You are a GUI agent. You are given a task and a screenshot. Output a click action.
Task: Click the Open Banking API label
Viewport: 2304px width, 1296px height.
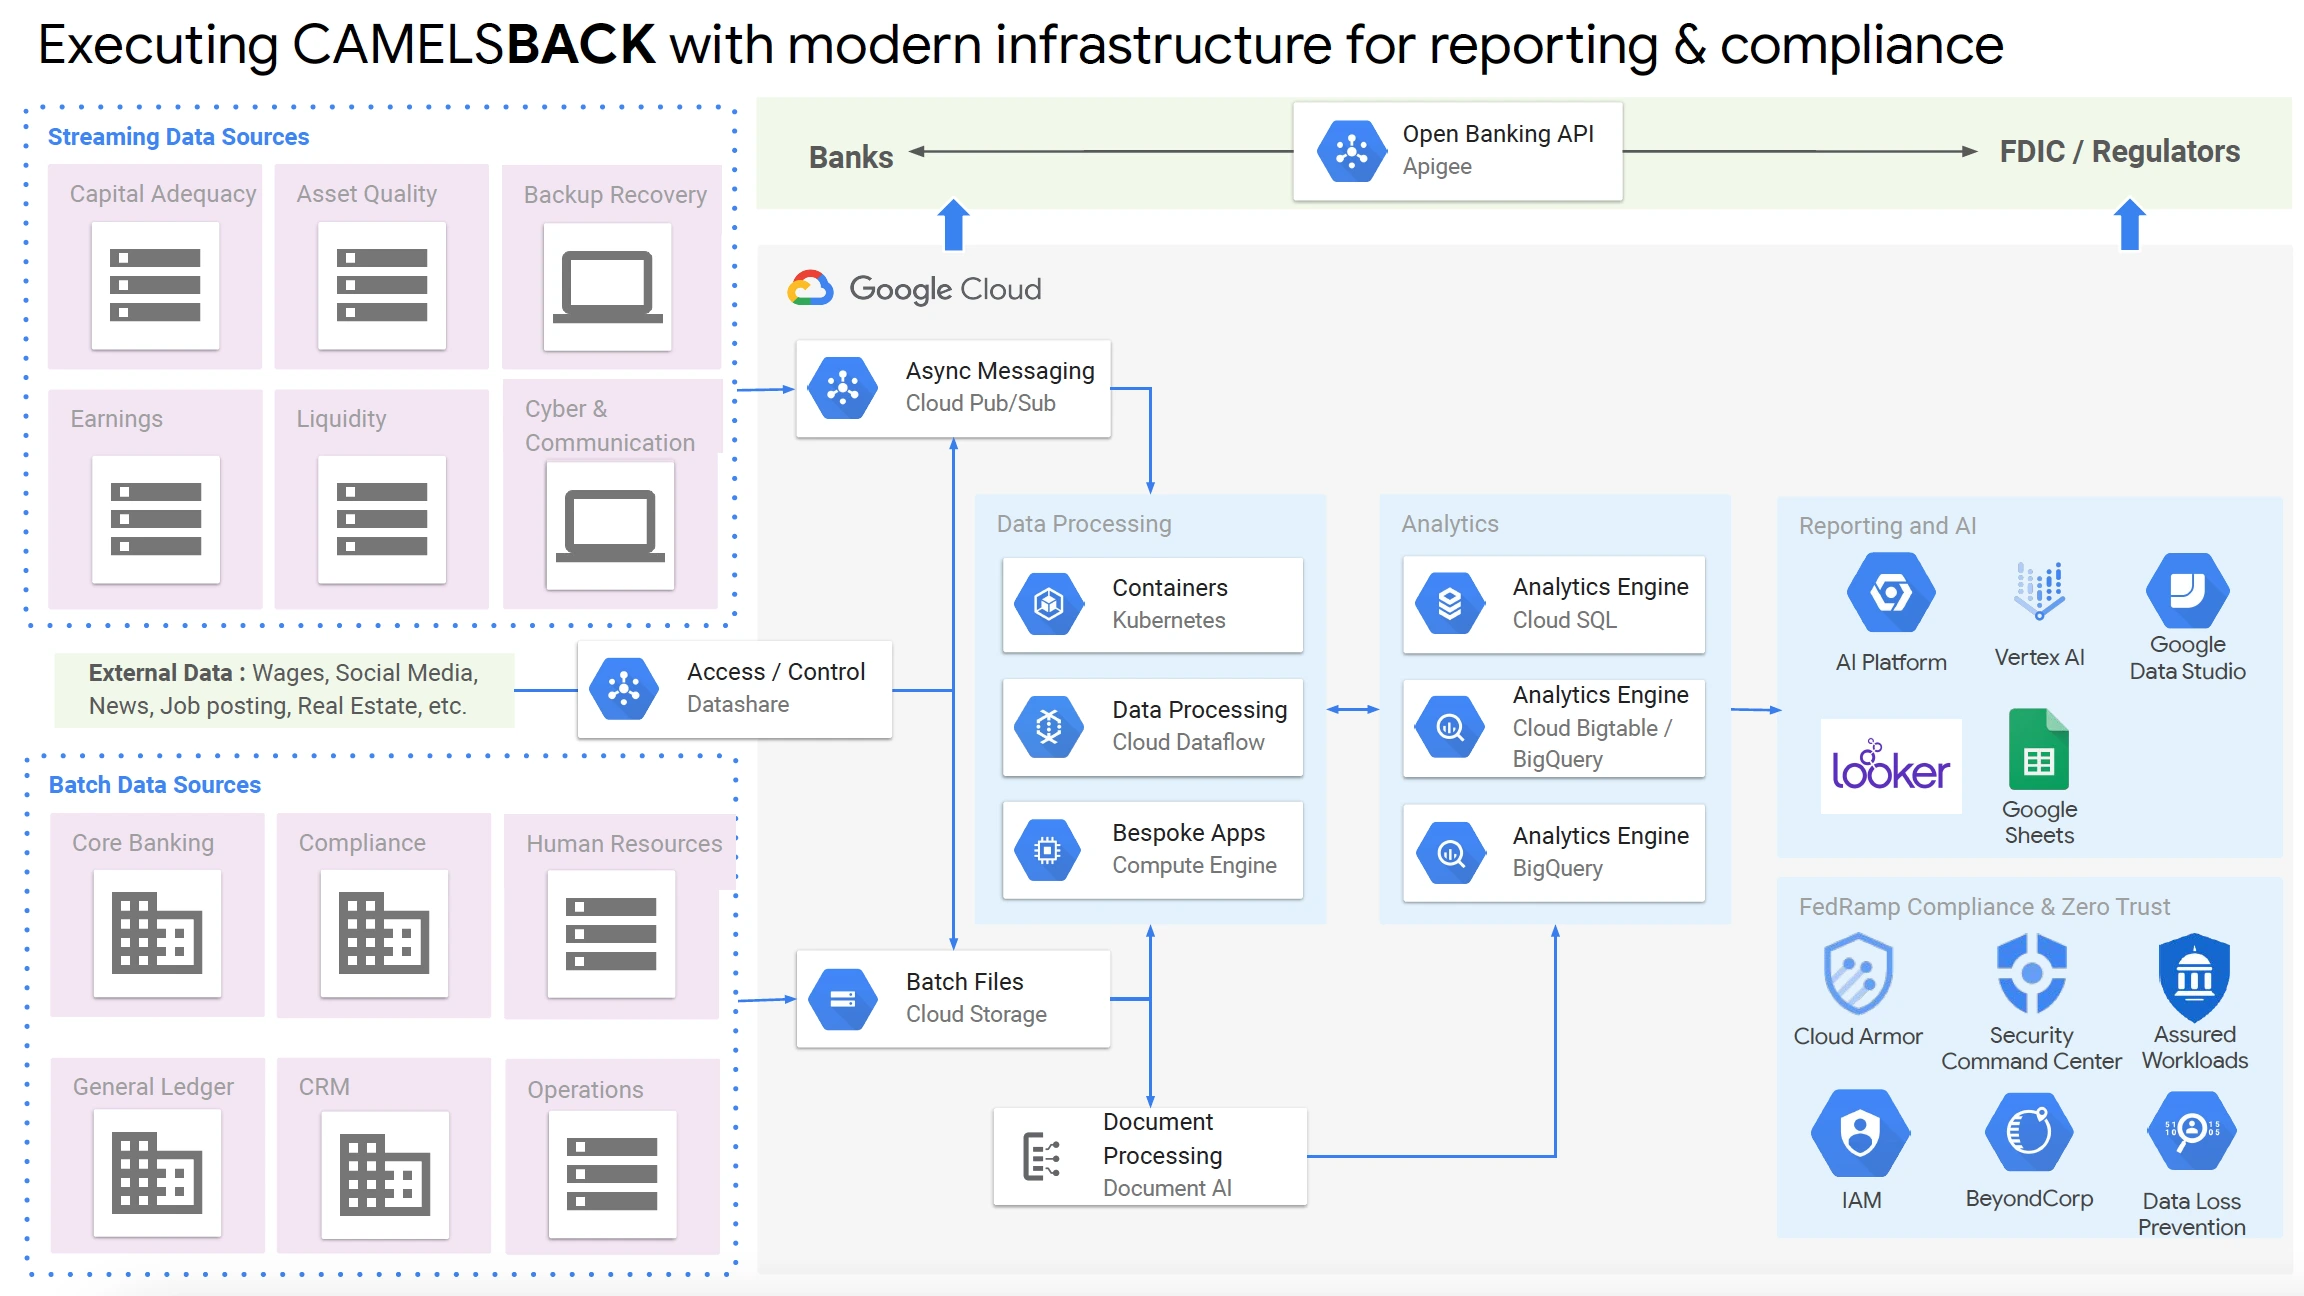pos(1498,134)
